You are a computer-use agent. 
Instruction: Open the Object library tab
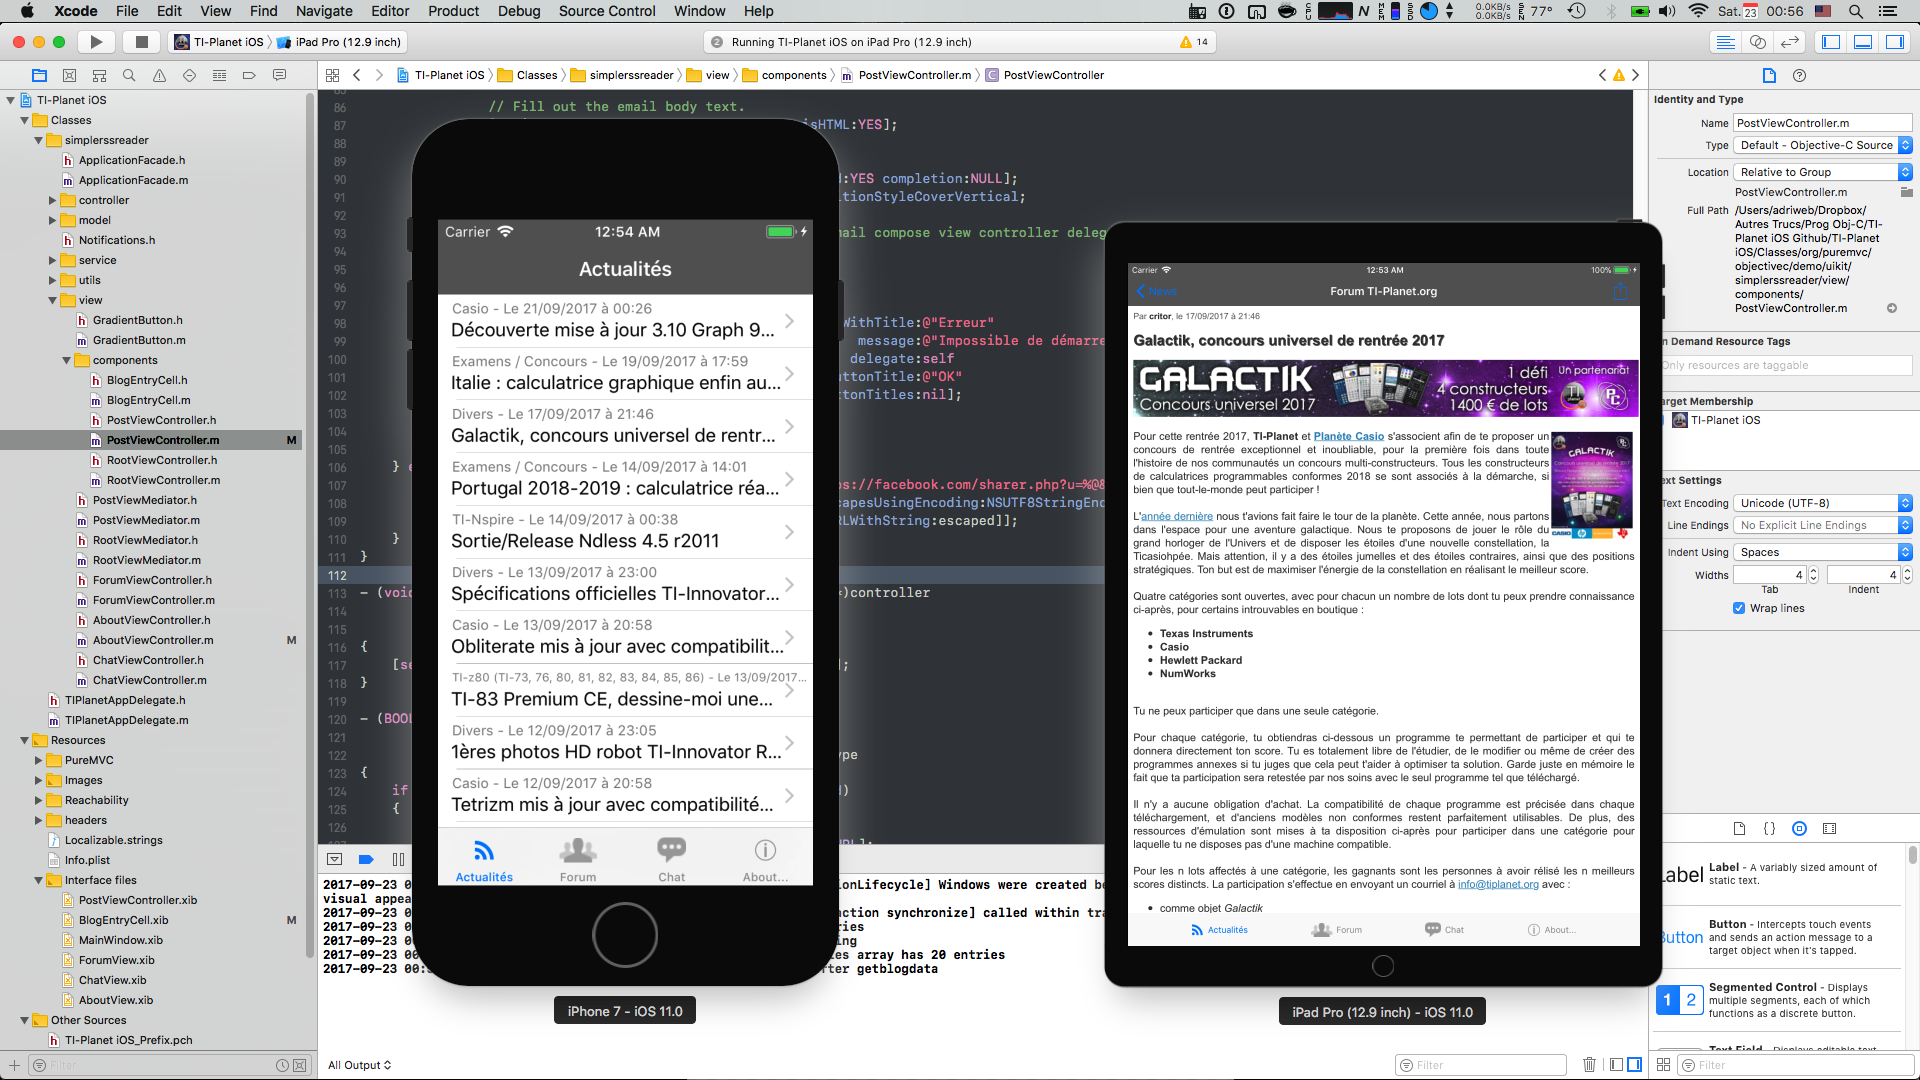coord(1799,828)
